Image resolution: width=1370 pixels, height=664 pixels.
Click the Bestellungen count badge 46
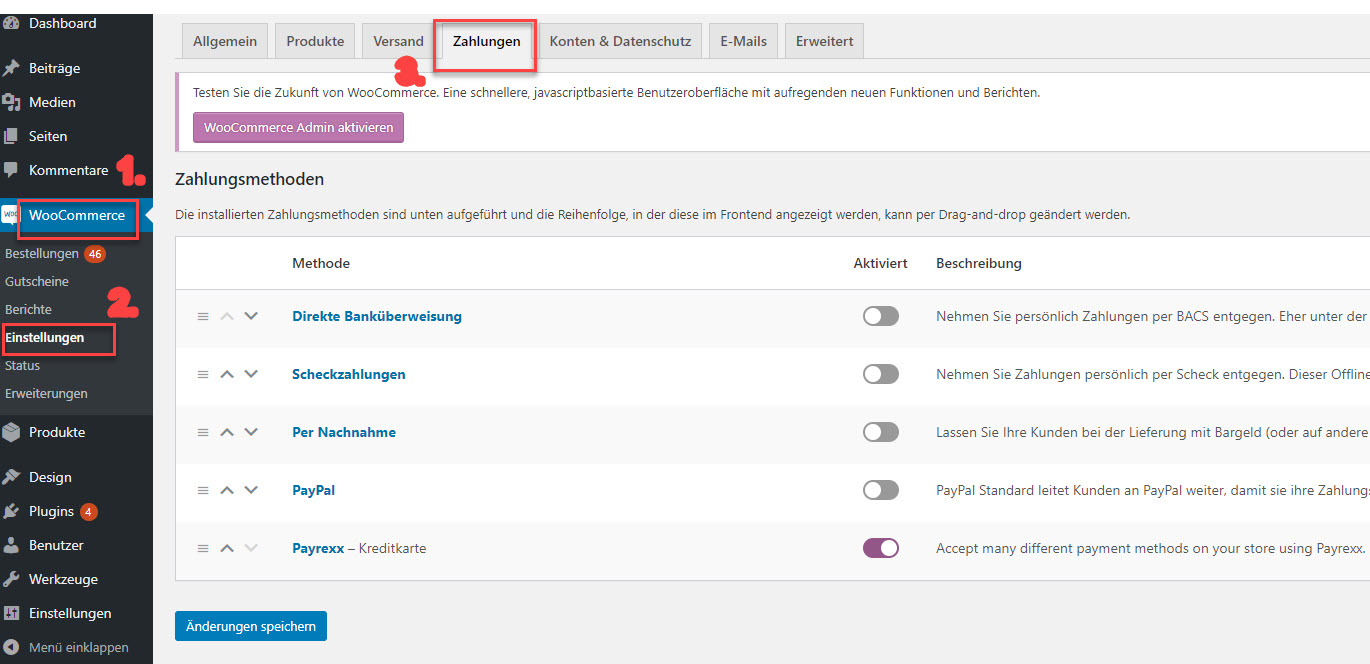tap(95, 254)
